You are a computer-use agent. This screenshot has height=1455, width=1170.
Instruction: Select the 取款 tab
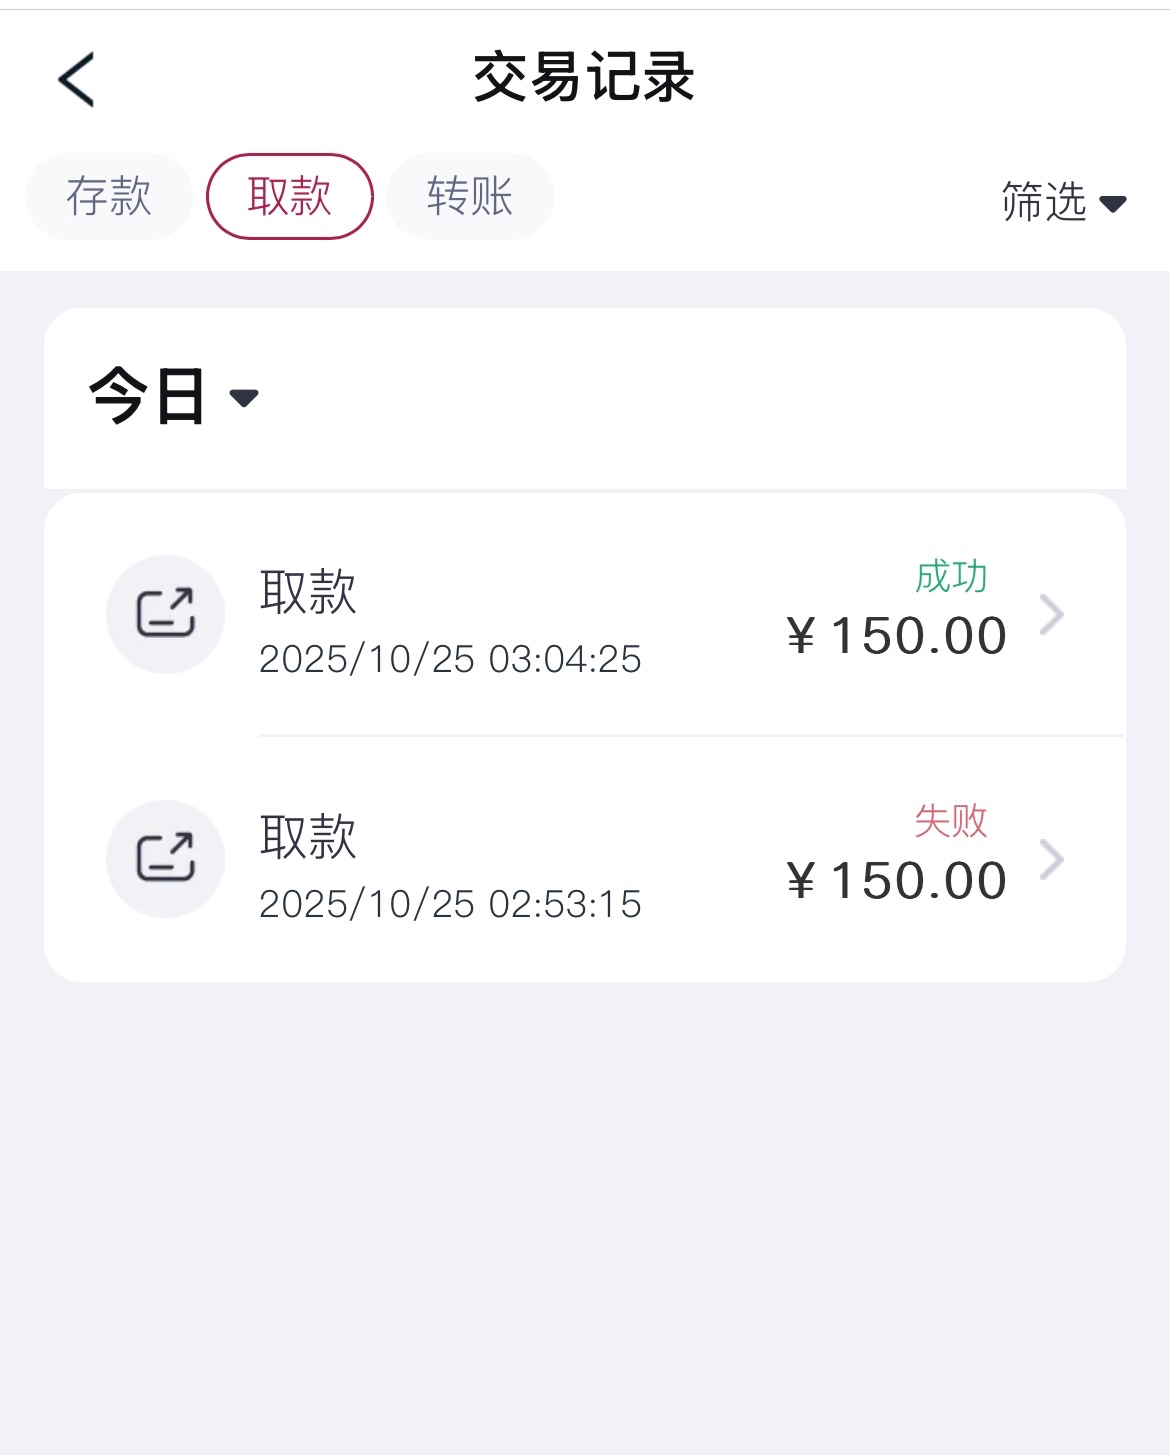click(x=290, y=196)
